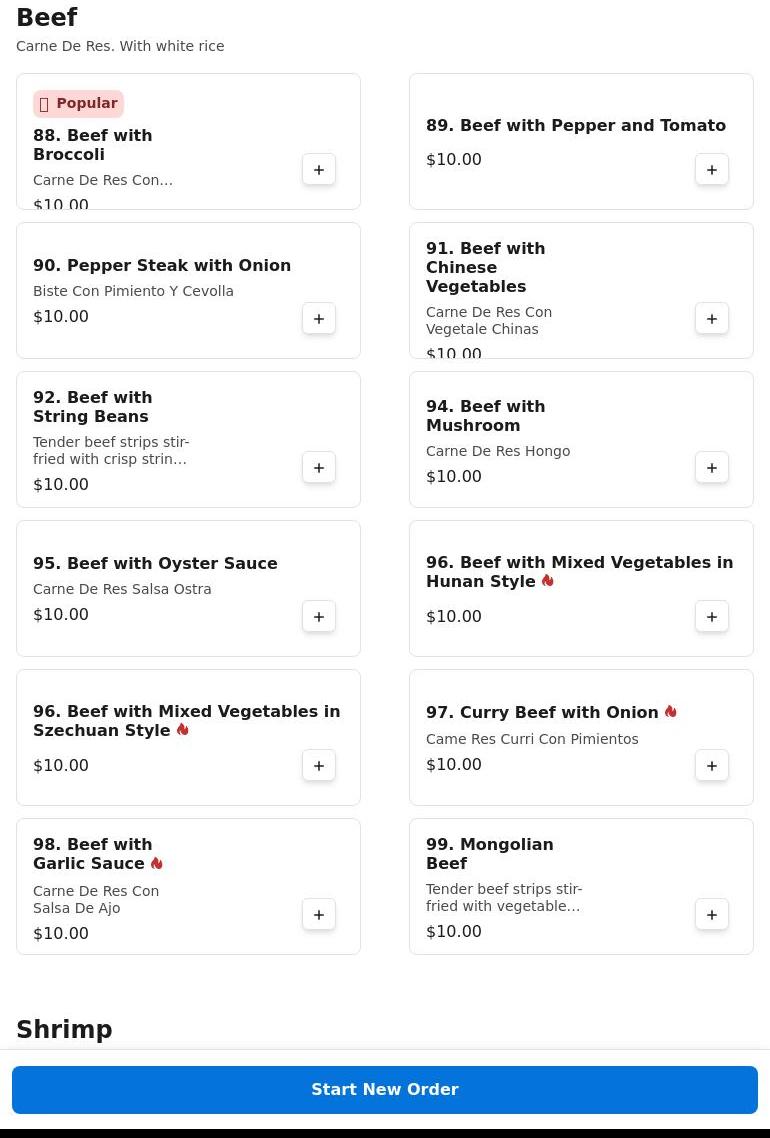Add Beef with Oyster Sauce
The height and width of the screenshot is (1138, 770).
click(319, 617)
